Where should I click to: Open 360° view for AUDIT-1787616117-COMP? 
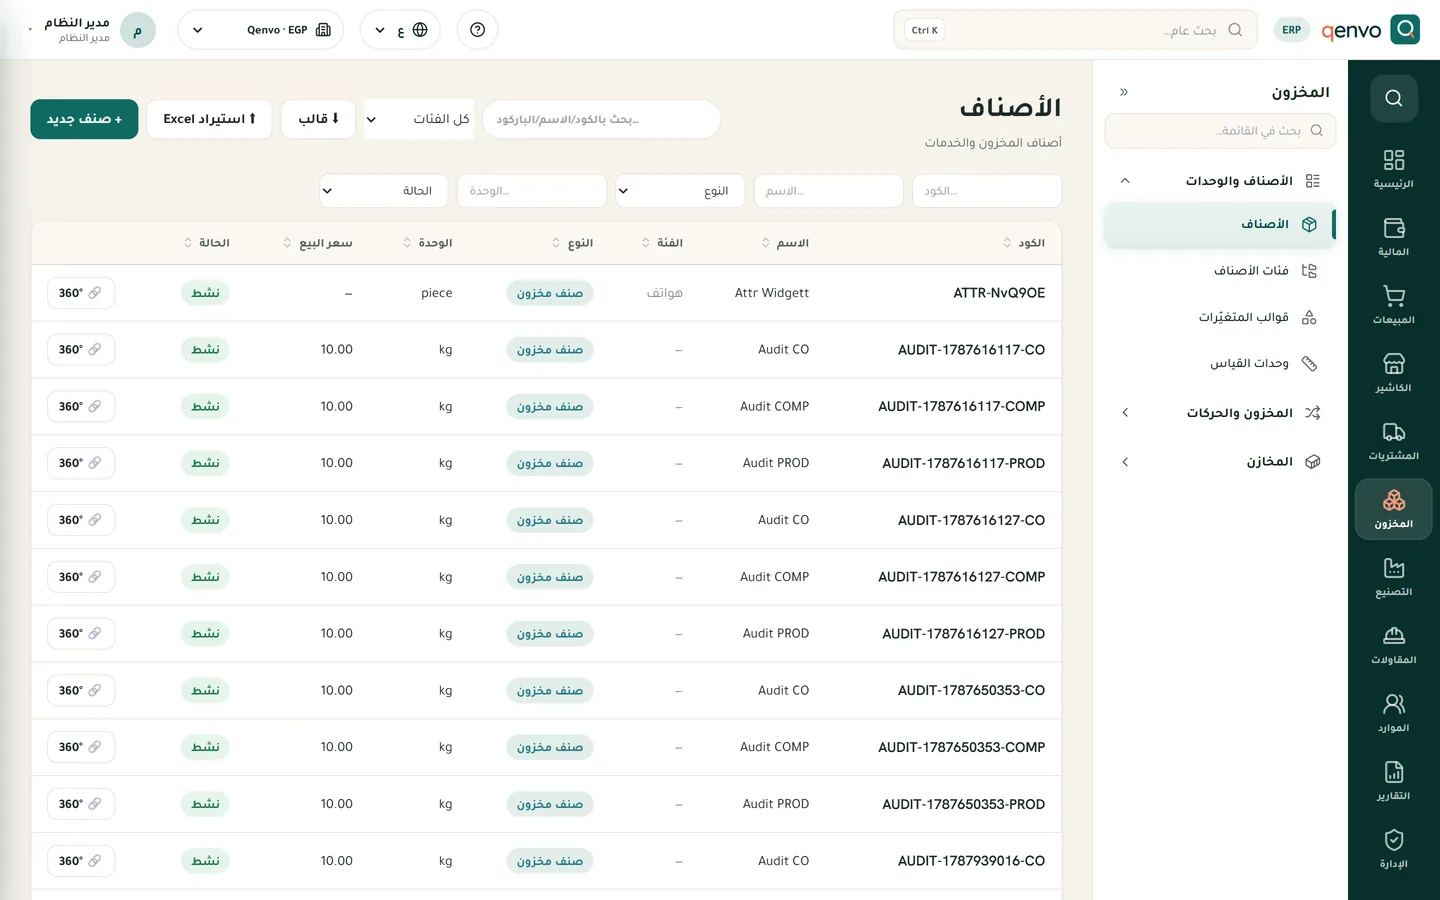(80, 406)
